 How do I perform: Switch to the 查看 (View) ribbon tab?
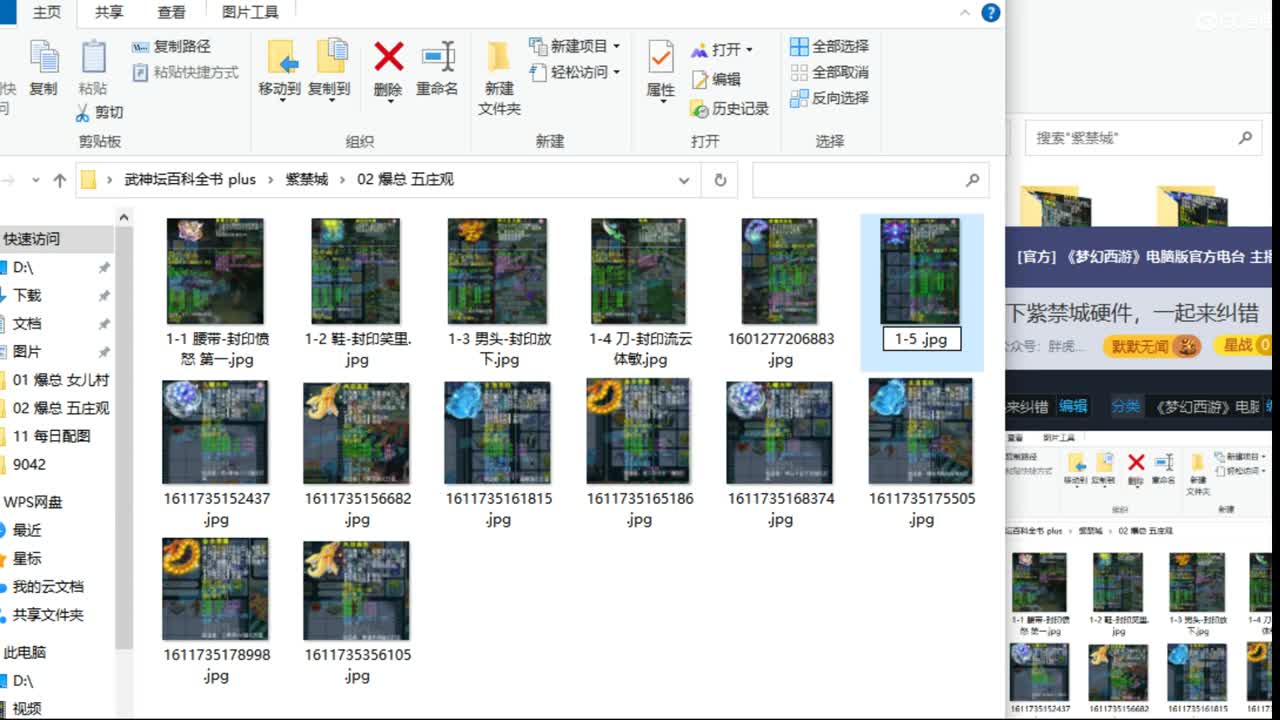171,12
